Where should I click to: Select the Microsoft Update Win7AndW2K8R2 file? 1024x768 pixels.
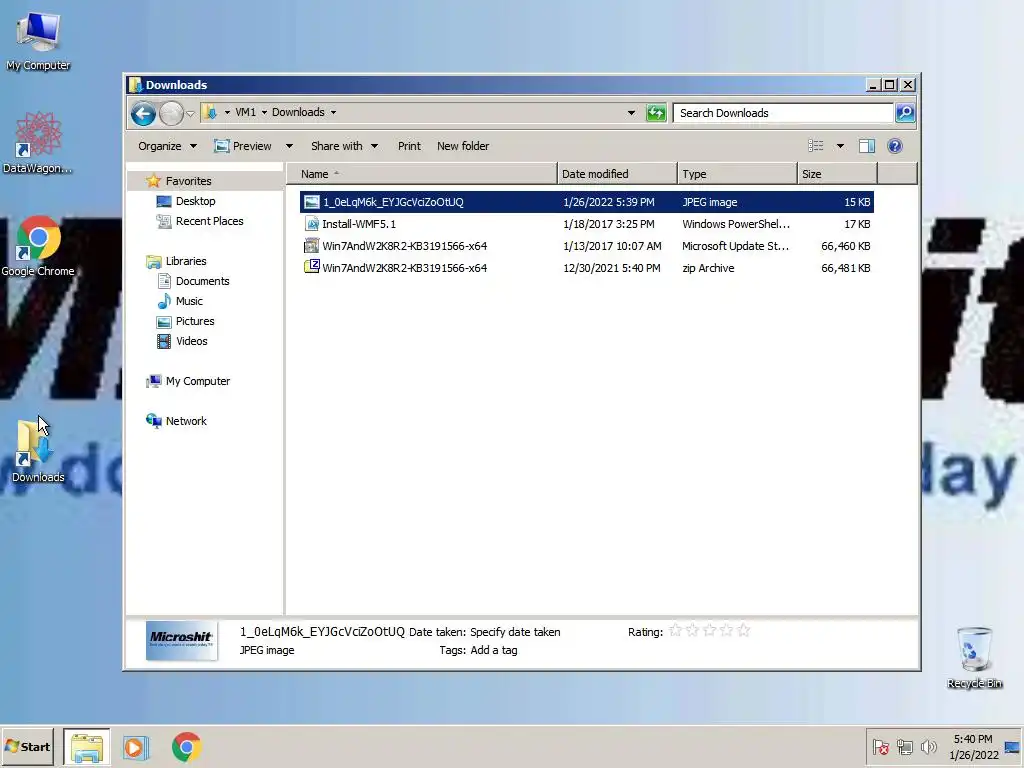pyautogui.click(x=586, y=246)
